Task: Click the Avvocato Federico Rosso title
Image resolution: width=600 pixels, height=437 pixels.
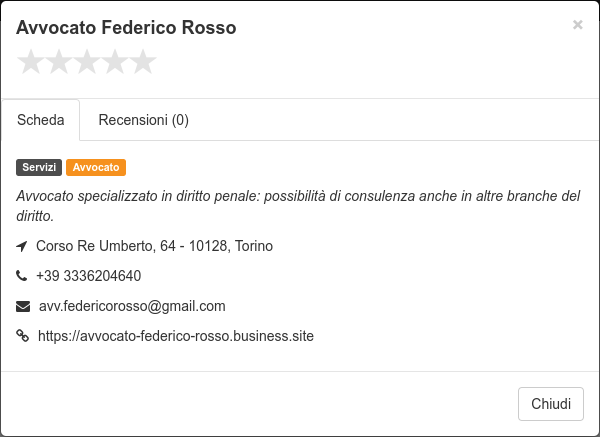Action: pos(126,28)
